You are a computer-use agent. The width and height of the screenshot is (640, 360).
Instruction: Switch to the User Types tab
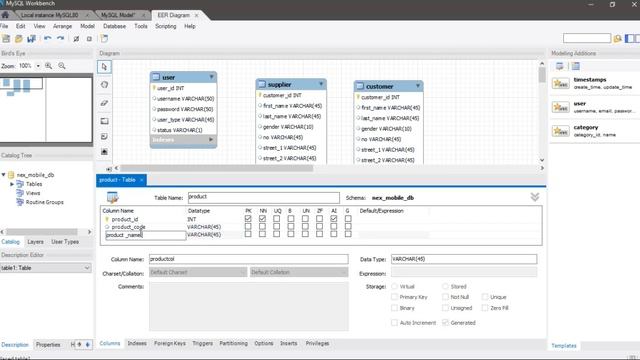[x=65, y=242]
